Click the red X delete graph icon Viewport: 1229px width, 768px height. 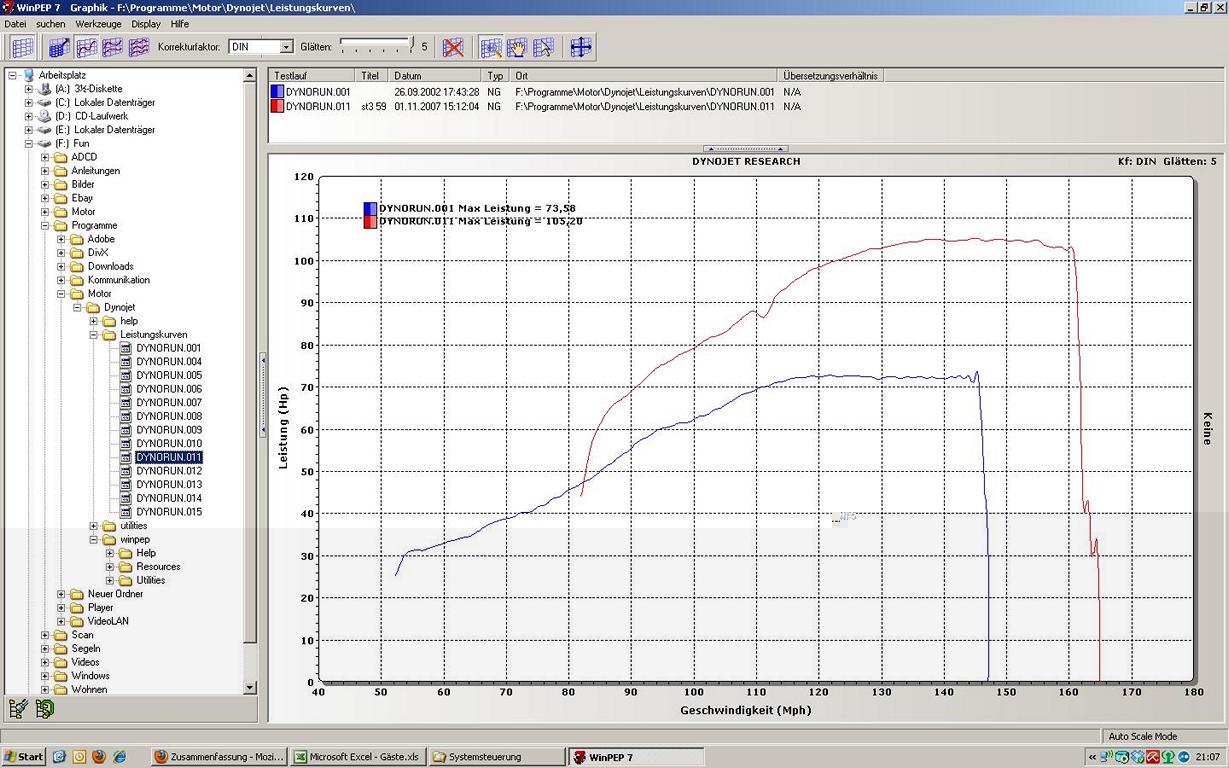(453, 47)
